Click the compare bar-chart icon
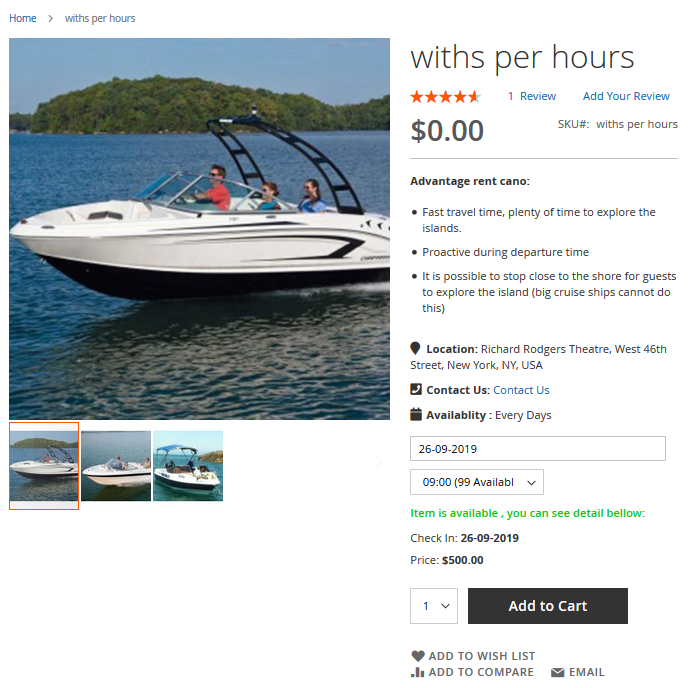 click(418, 672)
